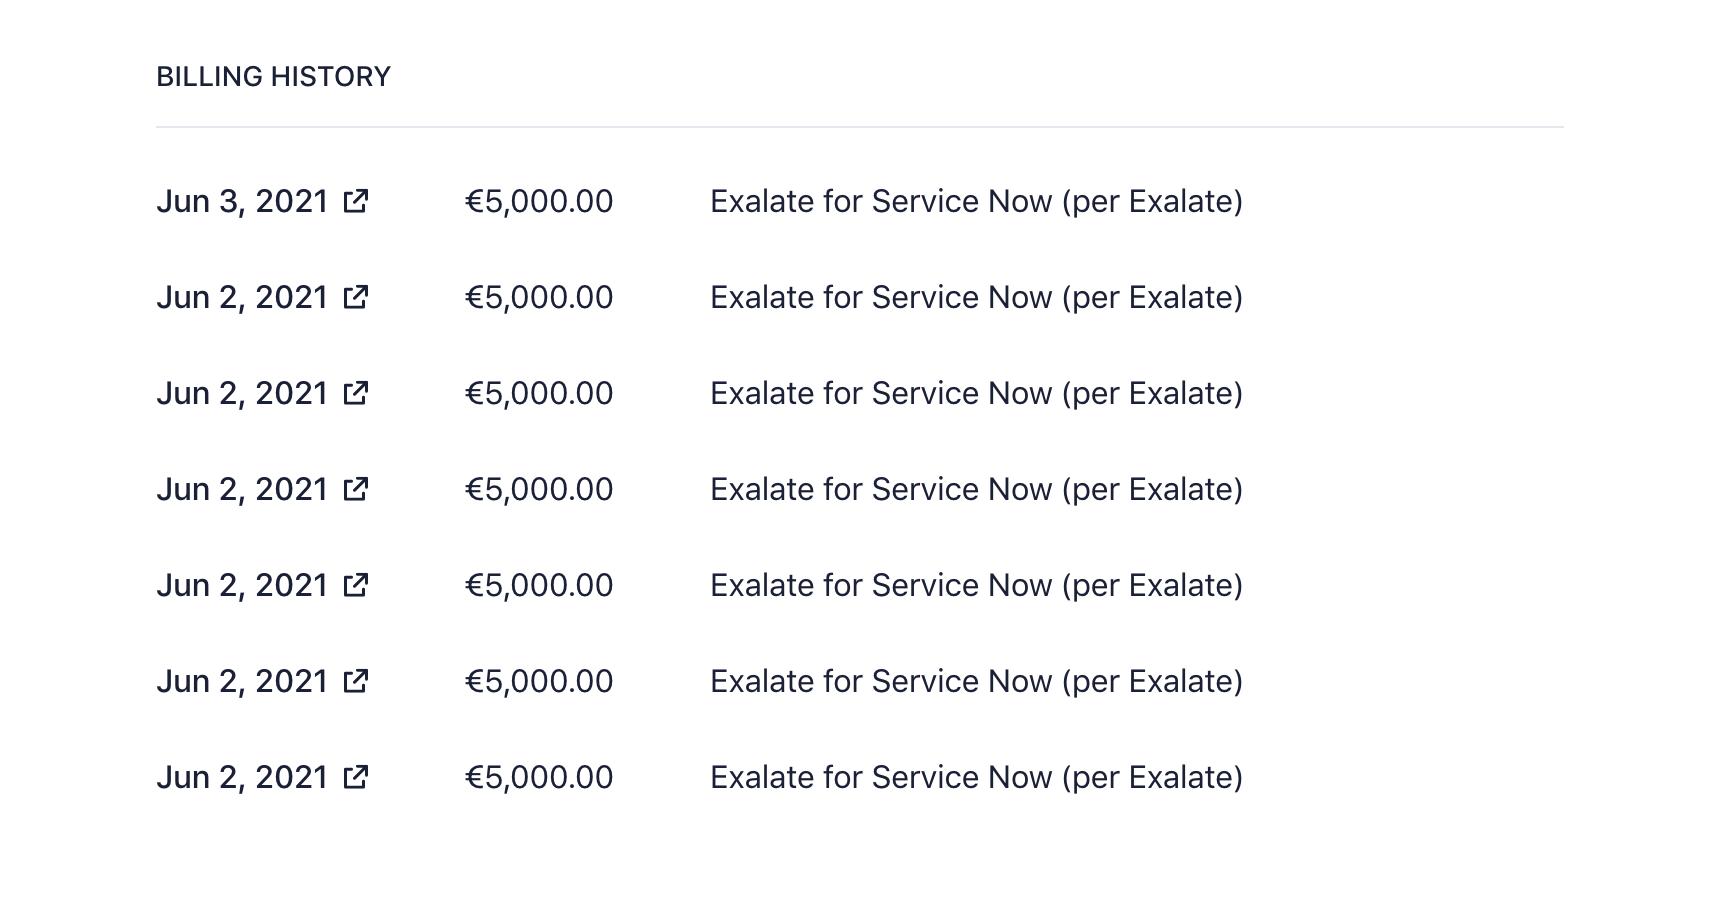Open the external link icon beside Jun 3, 2021

coord(356,201)
